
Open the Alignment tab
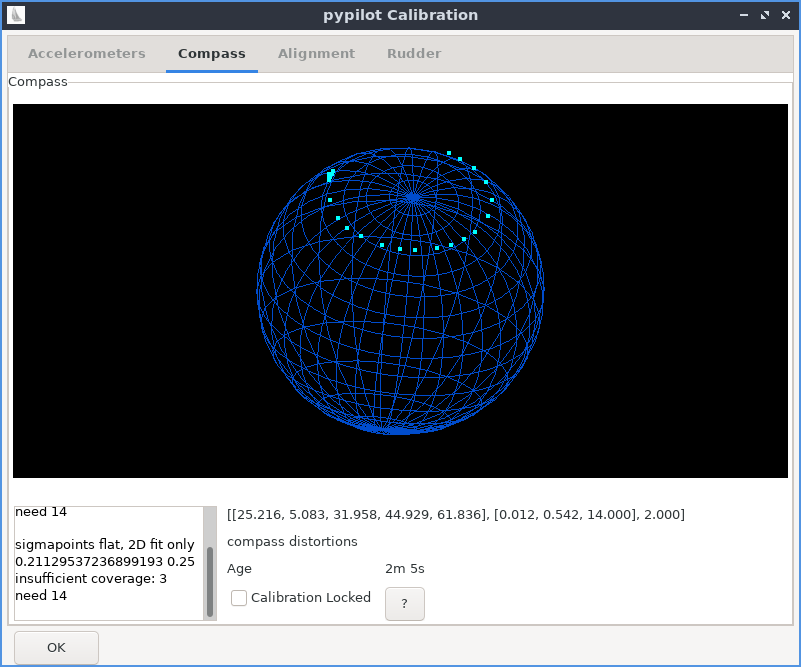pos(316,53)
